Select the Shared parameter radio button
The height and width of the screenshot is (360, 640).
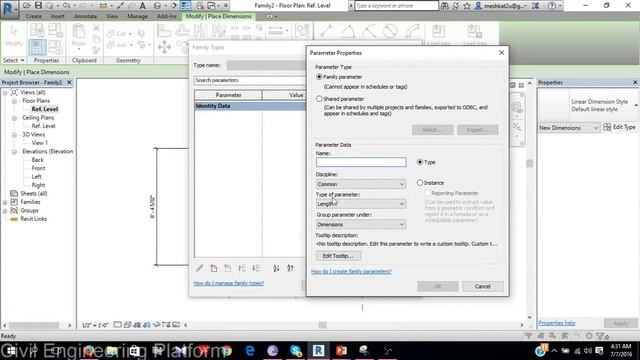319,99
